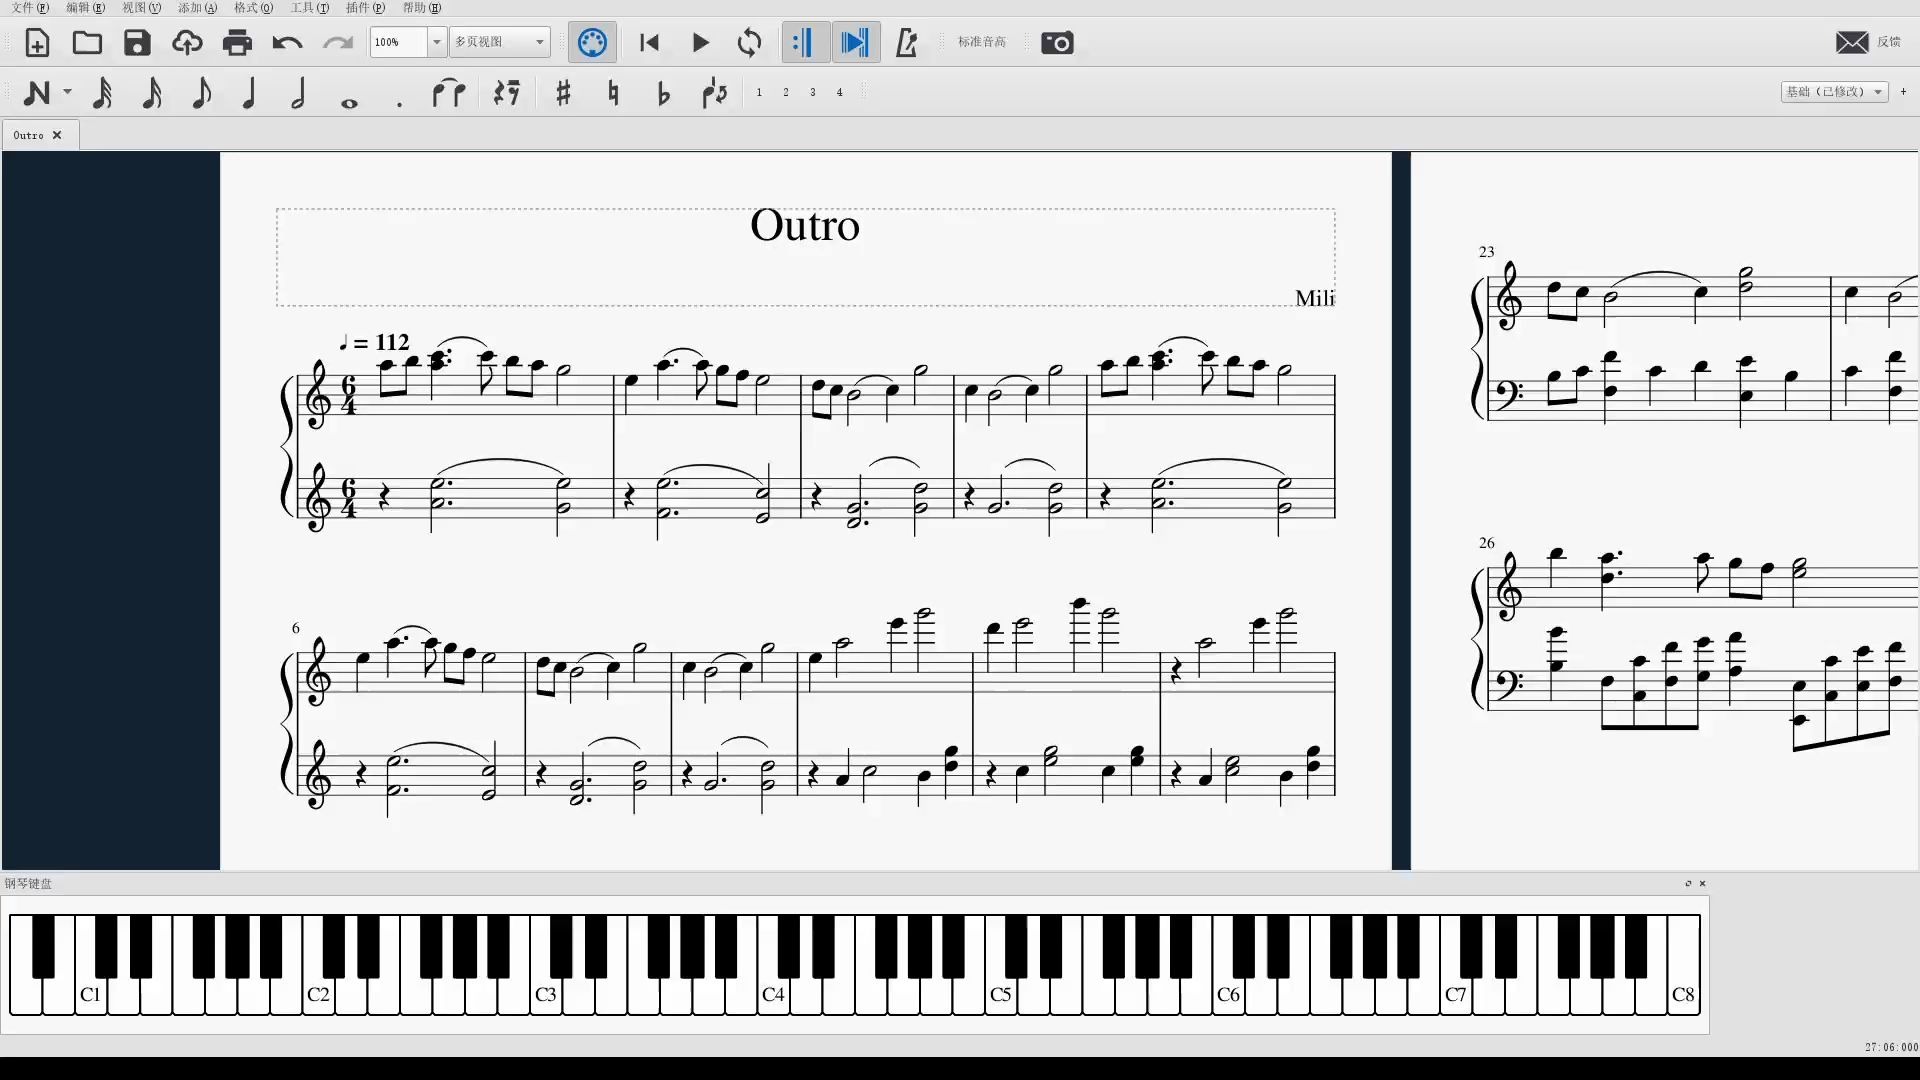
Task: Select 16th note duration
Action: coord(152,93)
